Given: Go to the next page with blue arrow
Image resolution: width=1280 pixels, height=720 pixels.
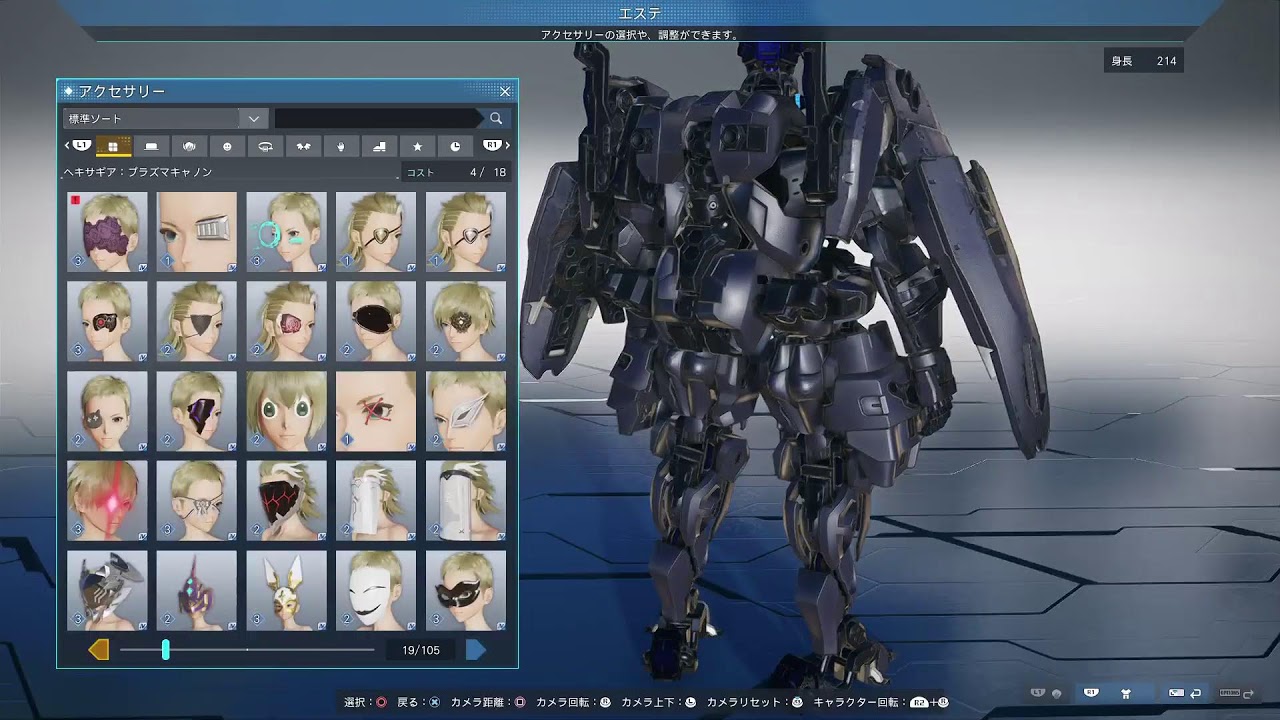Looking at the screenshot, I should (476, 650).
